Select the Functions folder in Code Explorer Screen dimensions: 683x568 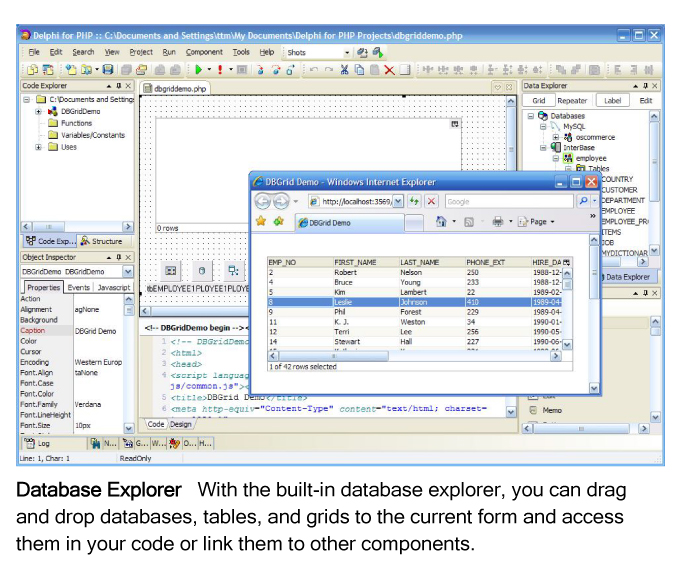[x=71, y=123]
